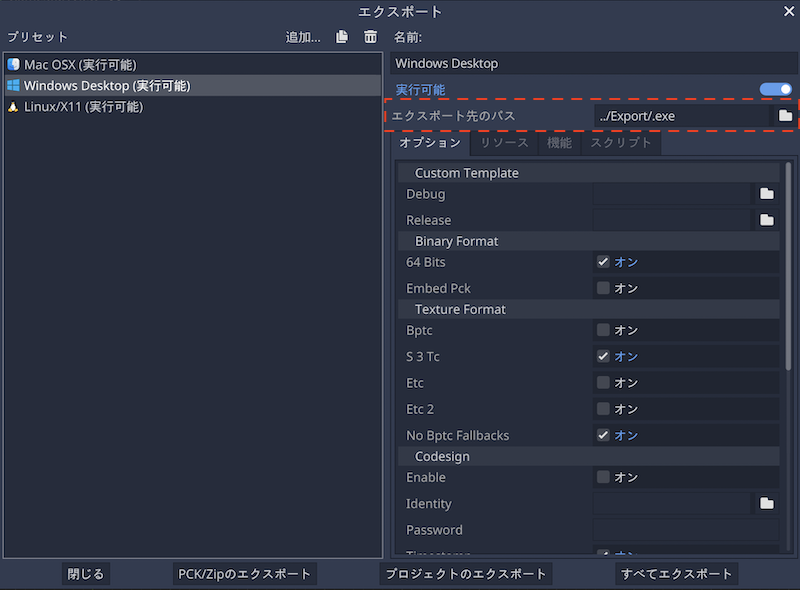Image resolution: width=800 pixels, height=590 pixels.
Task: Toggle the 実行可能 runnable switch
Action: tap(776, 90)
